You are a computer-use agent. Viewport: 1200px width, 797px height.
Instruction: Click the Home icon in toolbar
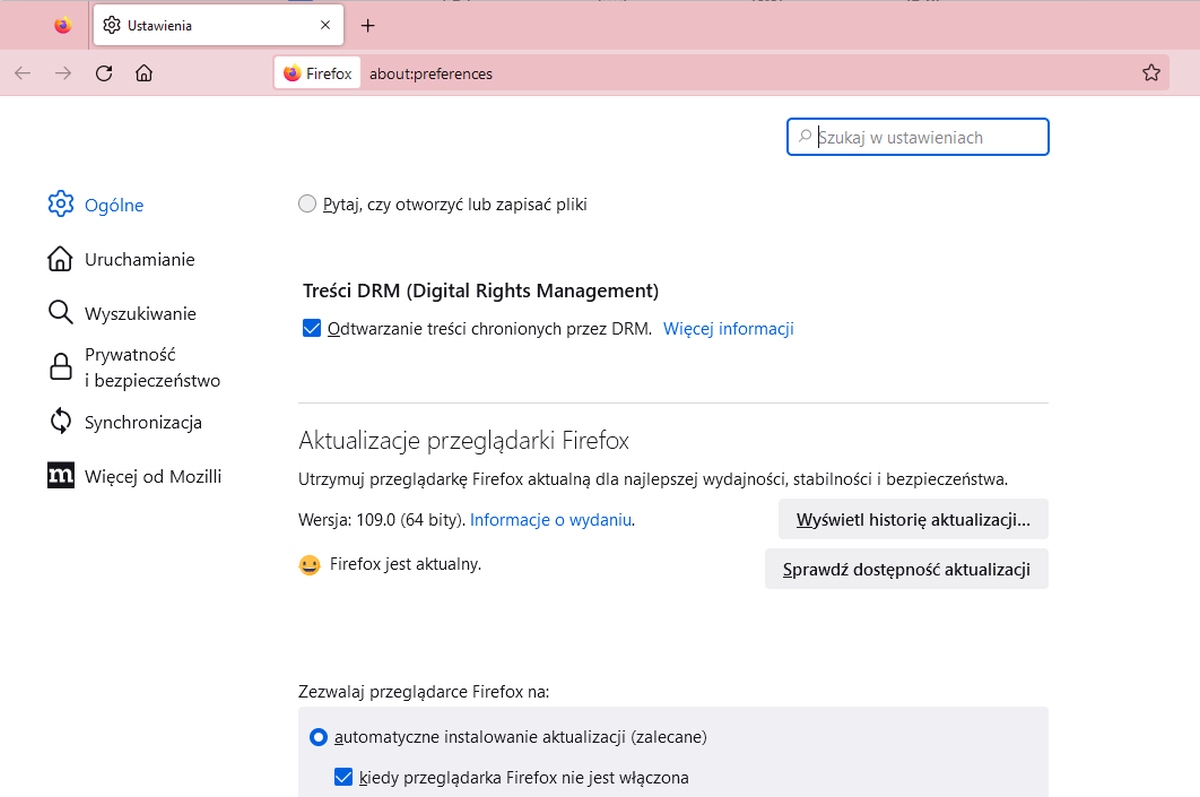tap(144, 73)
